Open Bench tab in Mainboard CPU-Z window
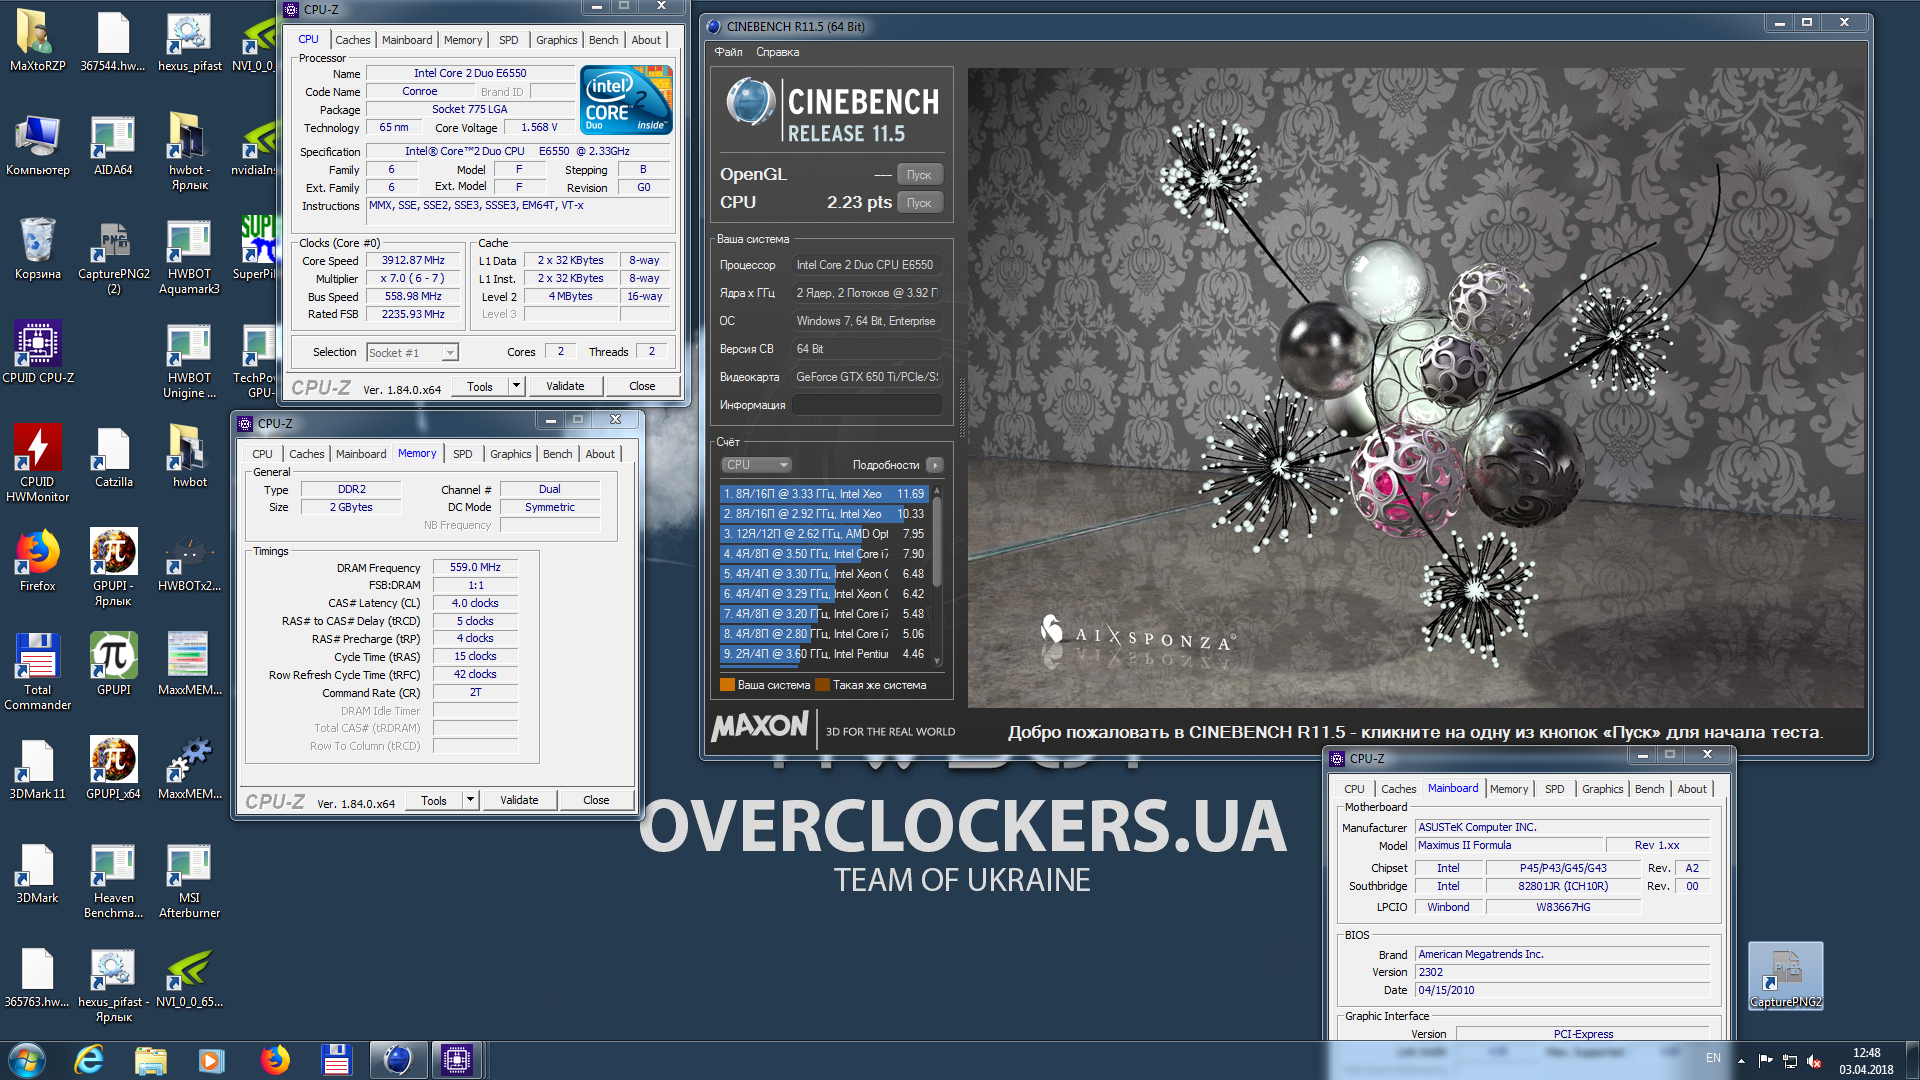 [1649, 789]
